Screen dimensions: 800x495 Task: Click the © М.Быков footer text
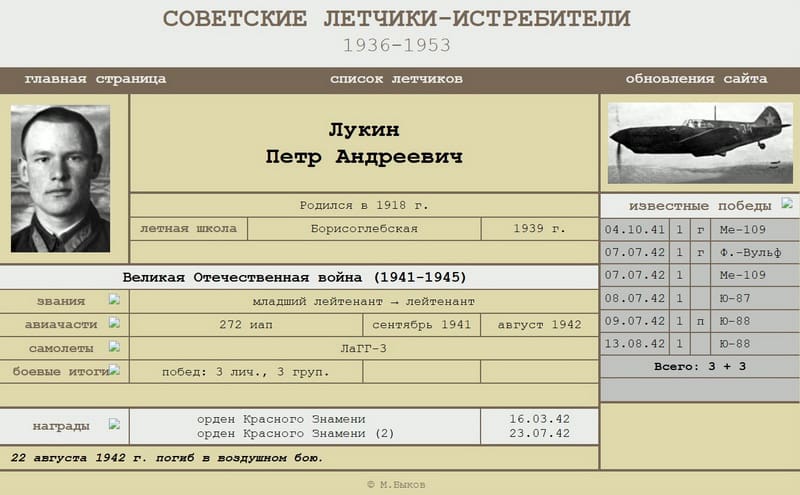[x=396, y=484]
